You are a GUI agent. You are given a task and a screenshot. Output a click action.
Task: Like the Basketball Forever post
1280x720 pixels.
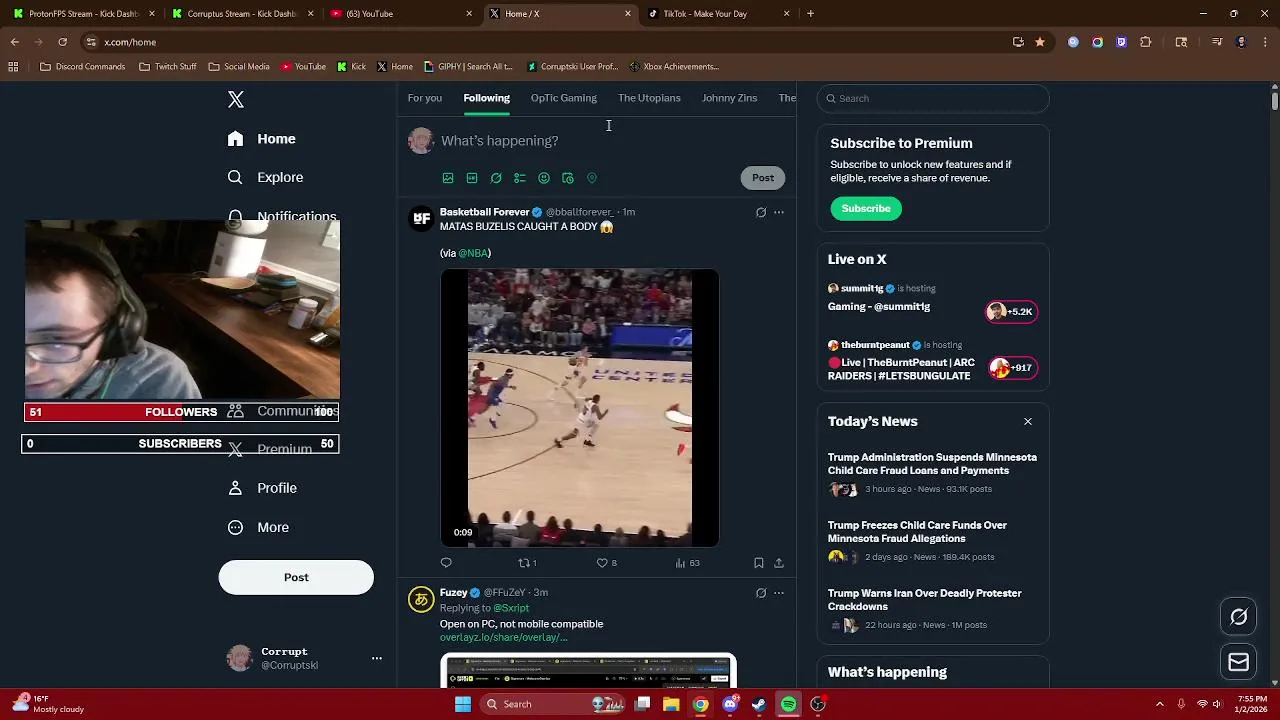(606, 563)
